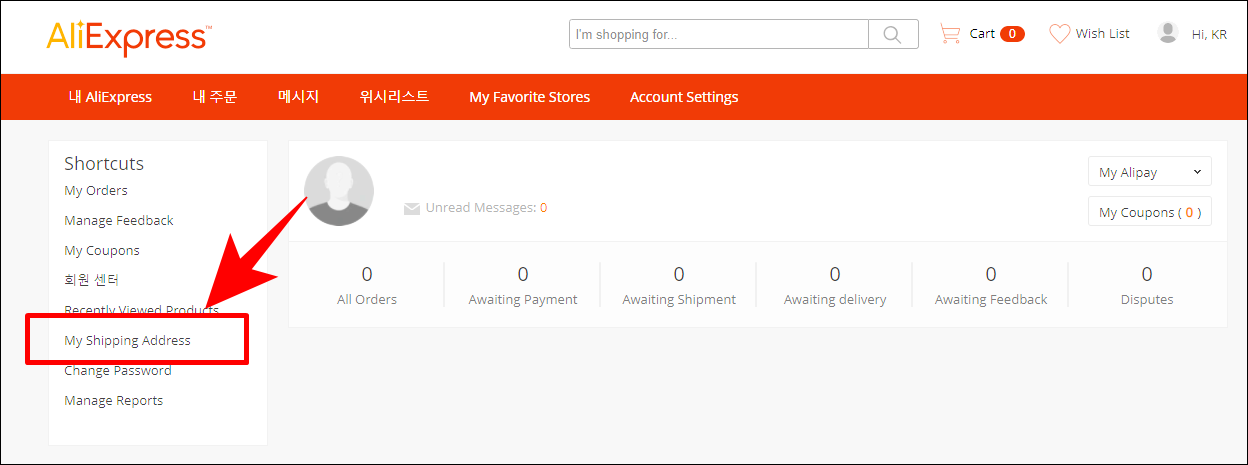Click the Unread Messages envelope icon
This screenshot has width=1248, height=465.
(x=411, y=209)
